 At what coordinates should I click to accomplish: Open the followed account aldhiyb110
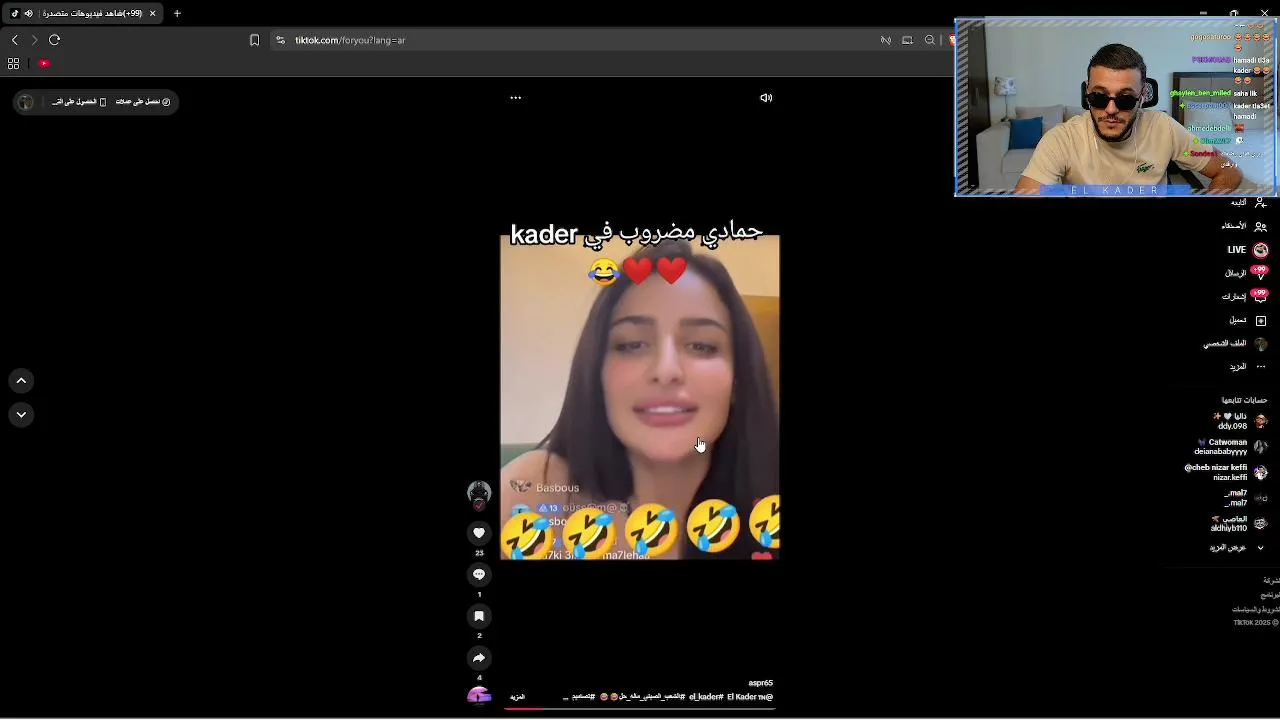pyautogui.click(x=1240, y=523)
